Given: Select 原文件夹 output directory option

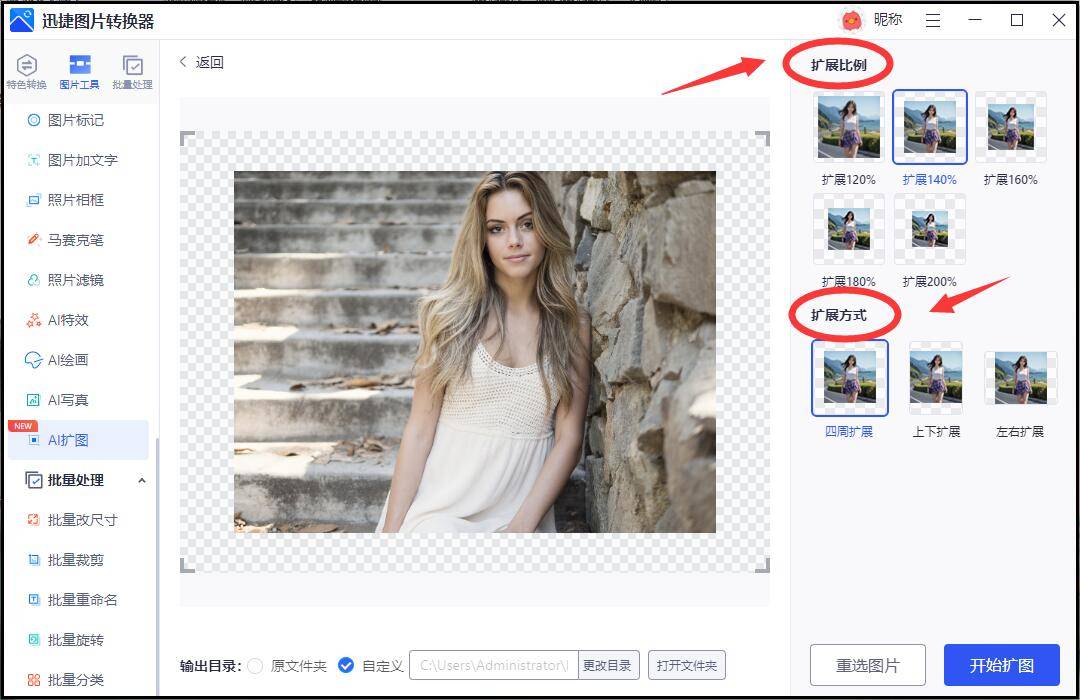Looking at the screenshot, I should point(256,665).
